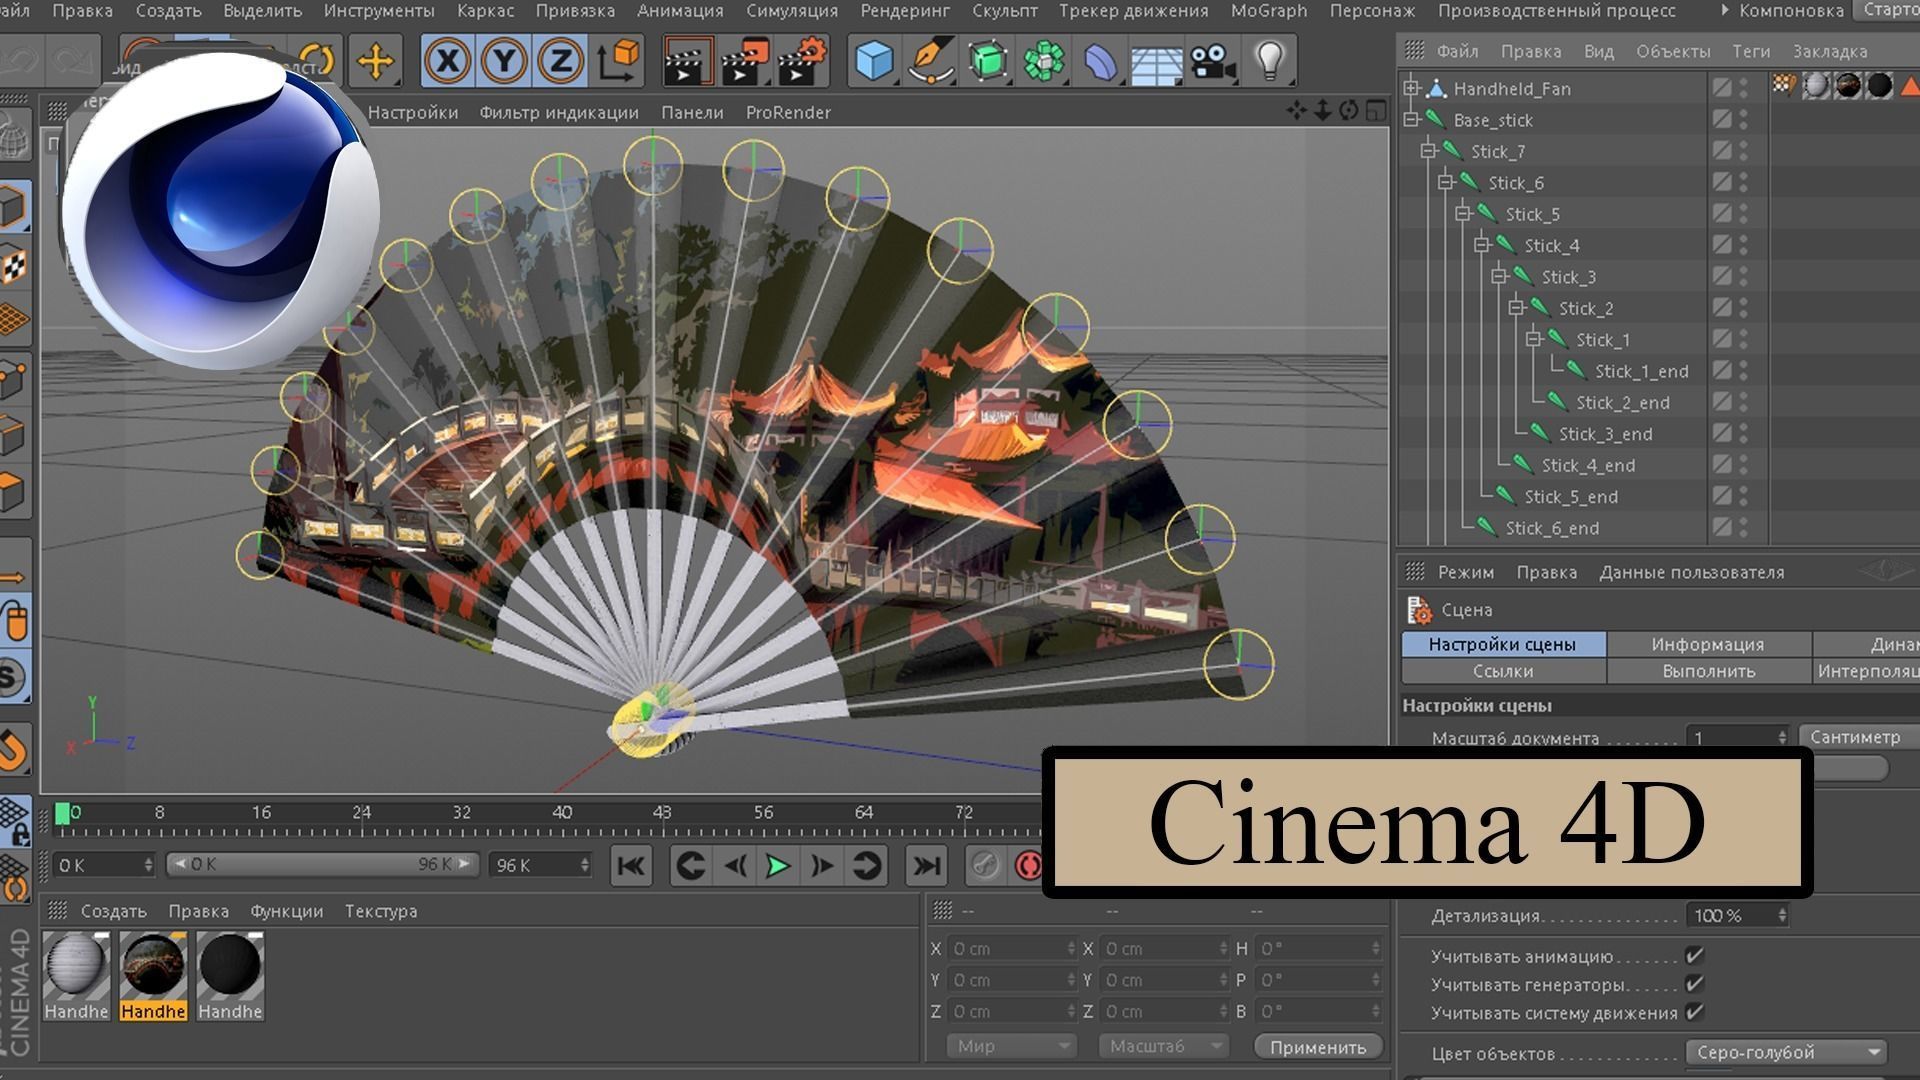1920x1080 pixels.
Task: Click the X axis lock icon
Action: coord(447,62)
